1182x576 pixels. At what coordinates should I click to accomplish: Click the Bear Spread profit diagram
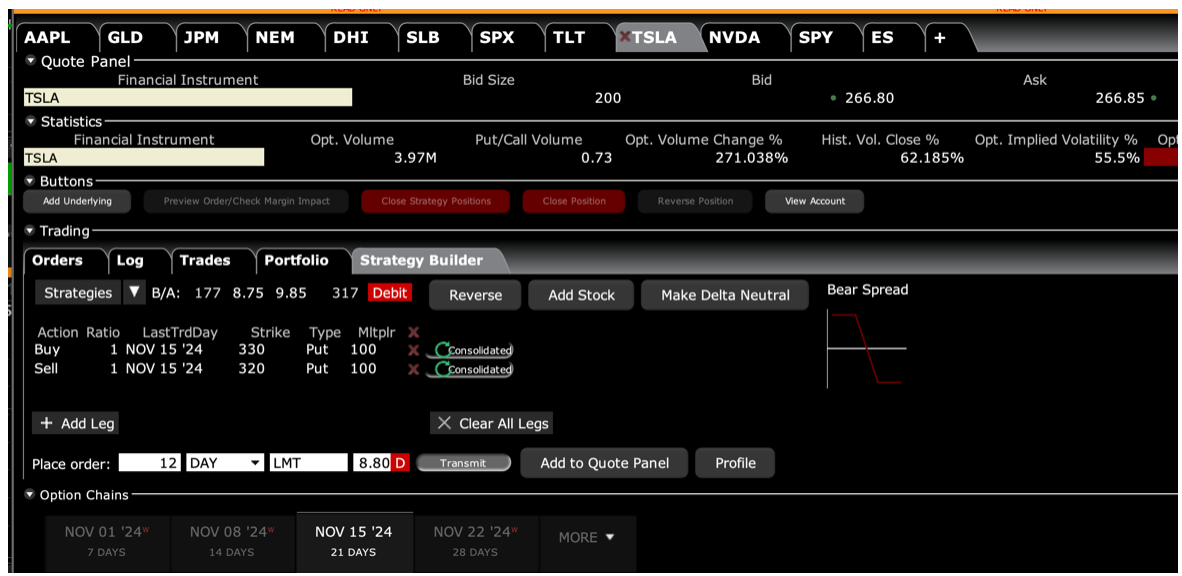(866, 348)
